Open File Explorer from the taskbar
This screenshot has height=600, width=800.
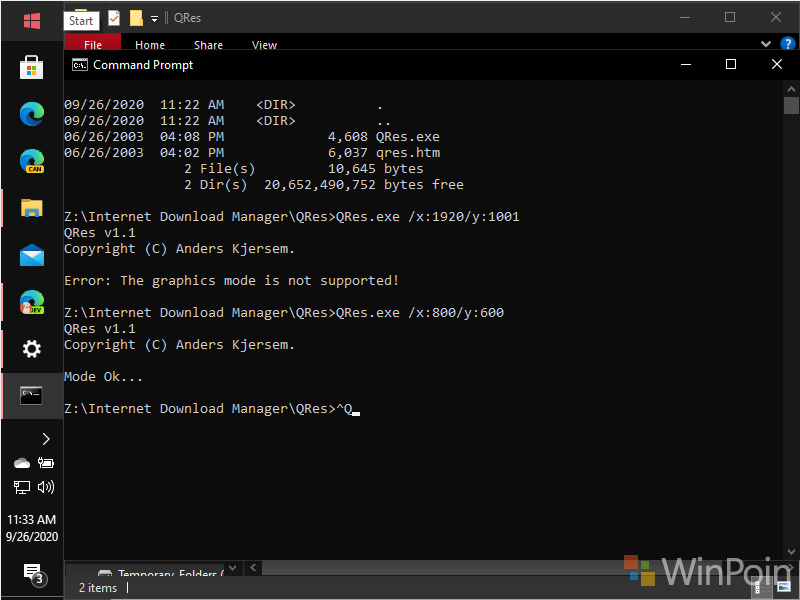32,208
